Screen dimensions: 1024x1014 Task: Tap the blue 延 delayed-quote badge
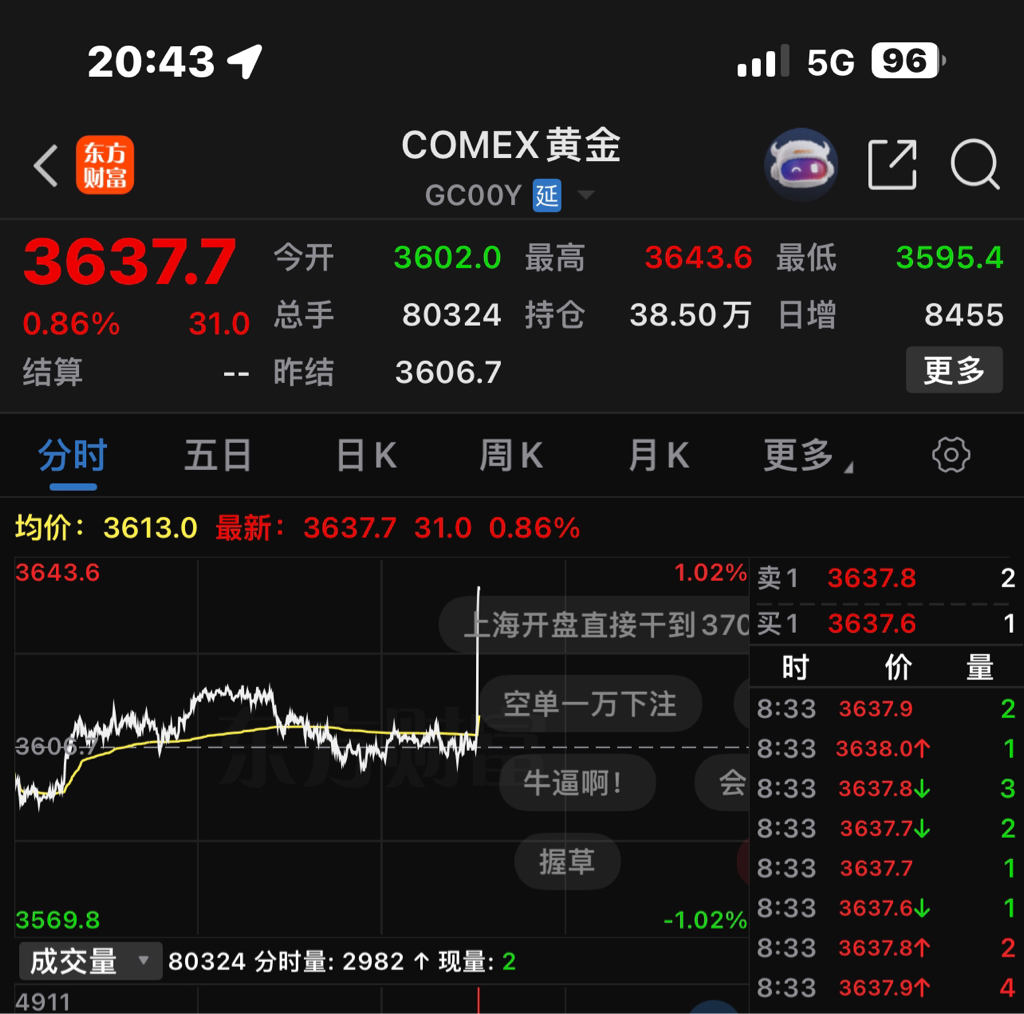[x=547, y=195]
